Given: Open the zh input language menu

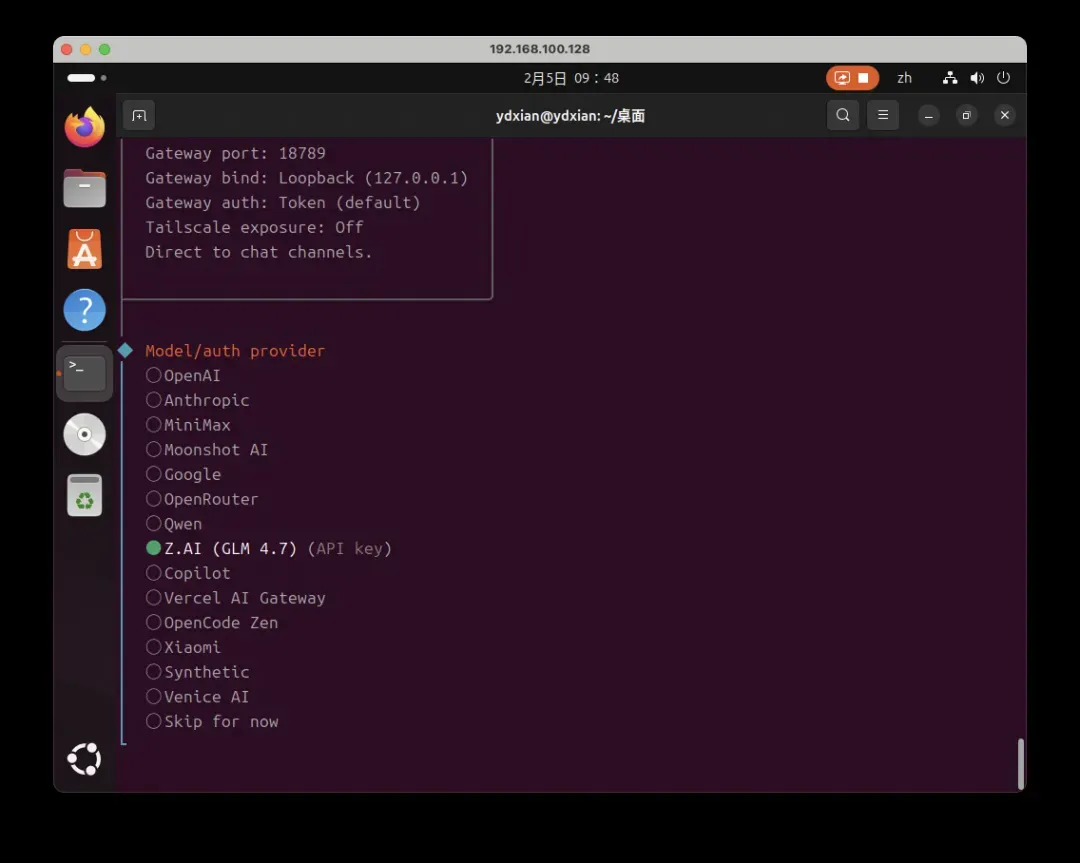Looking at the screenshot, I should point(904,78).
